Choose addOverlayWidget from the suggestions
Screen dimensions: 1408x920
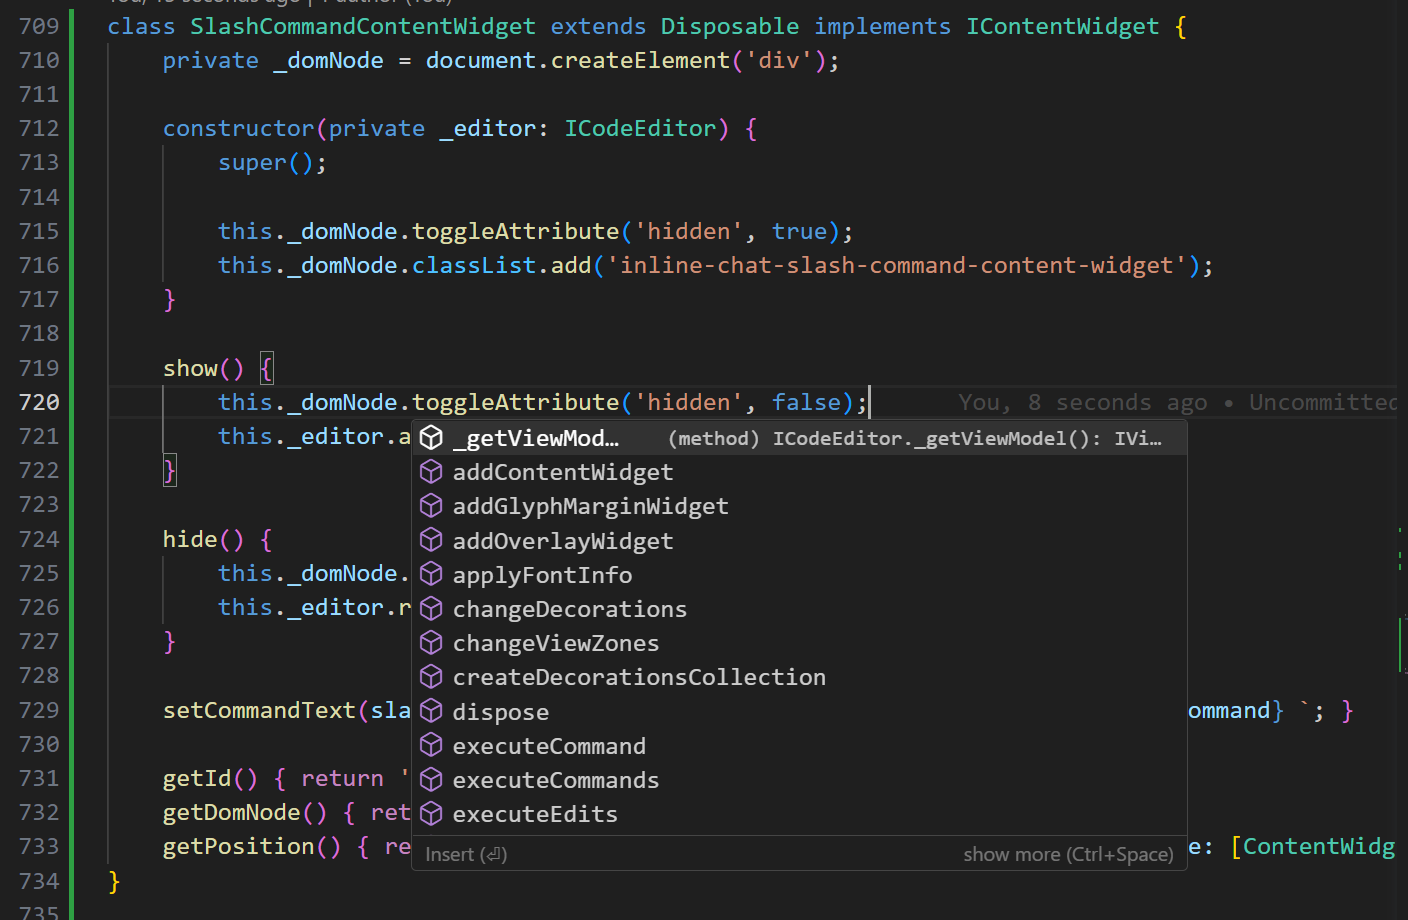pos(563,540)
